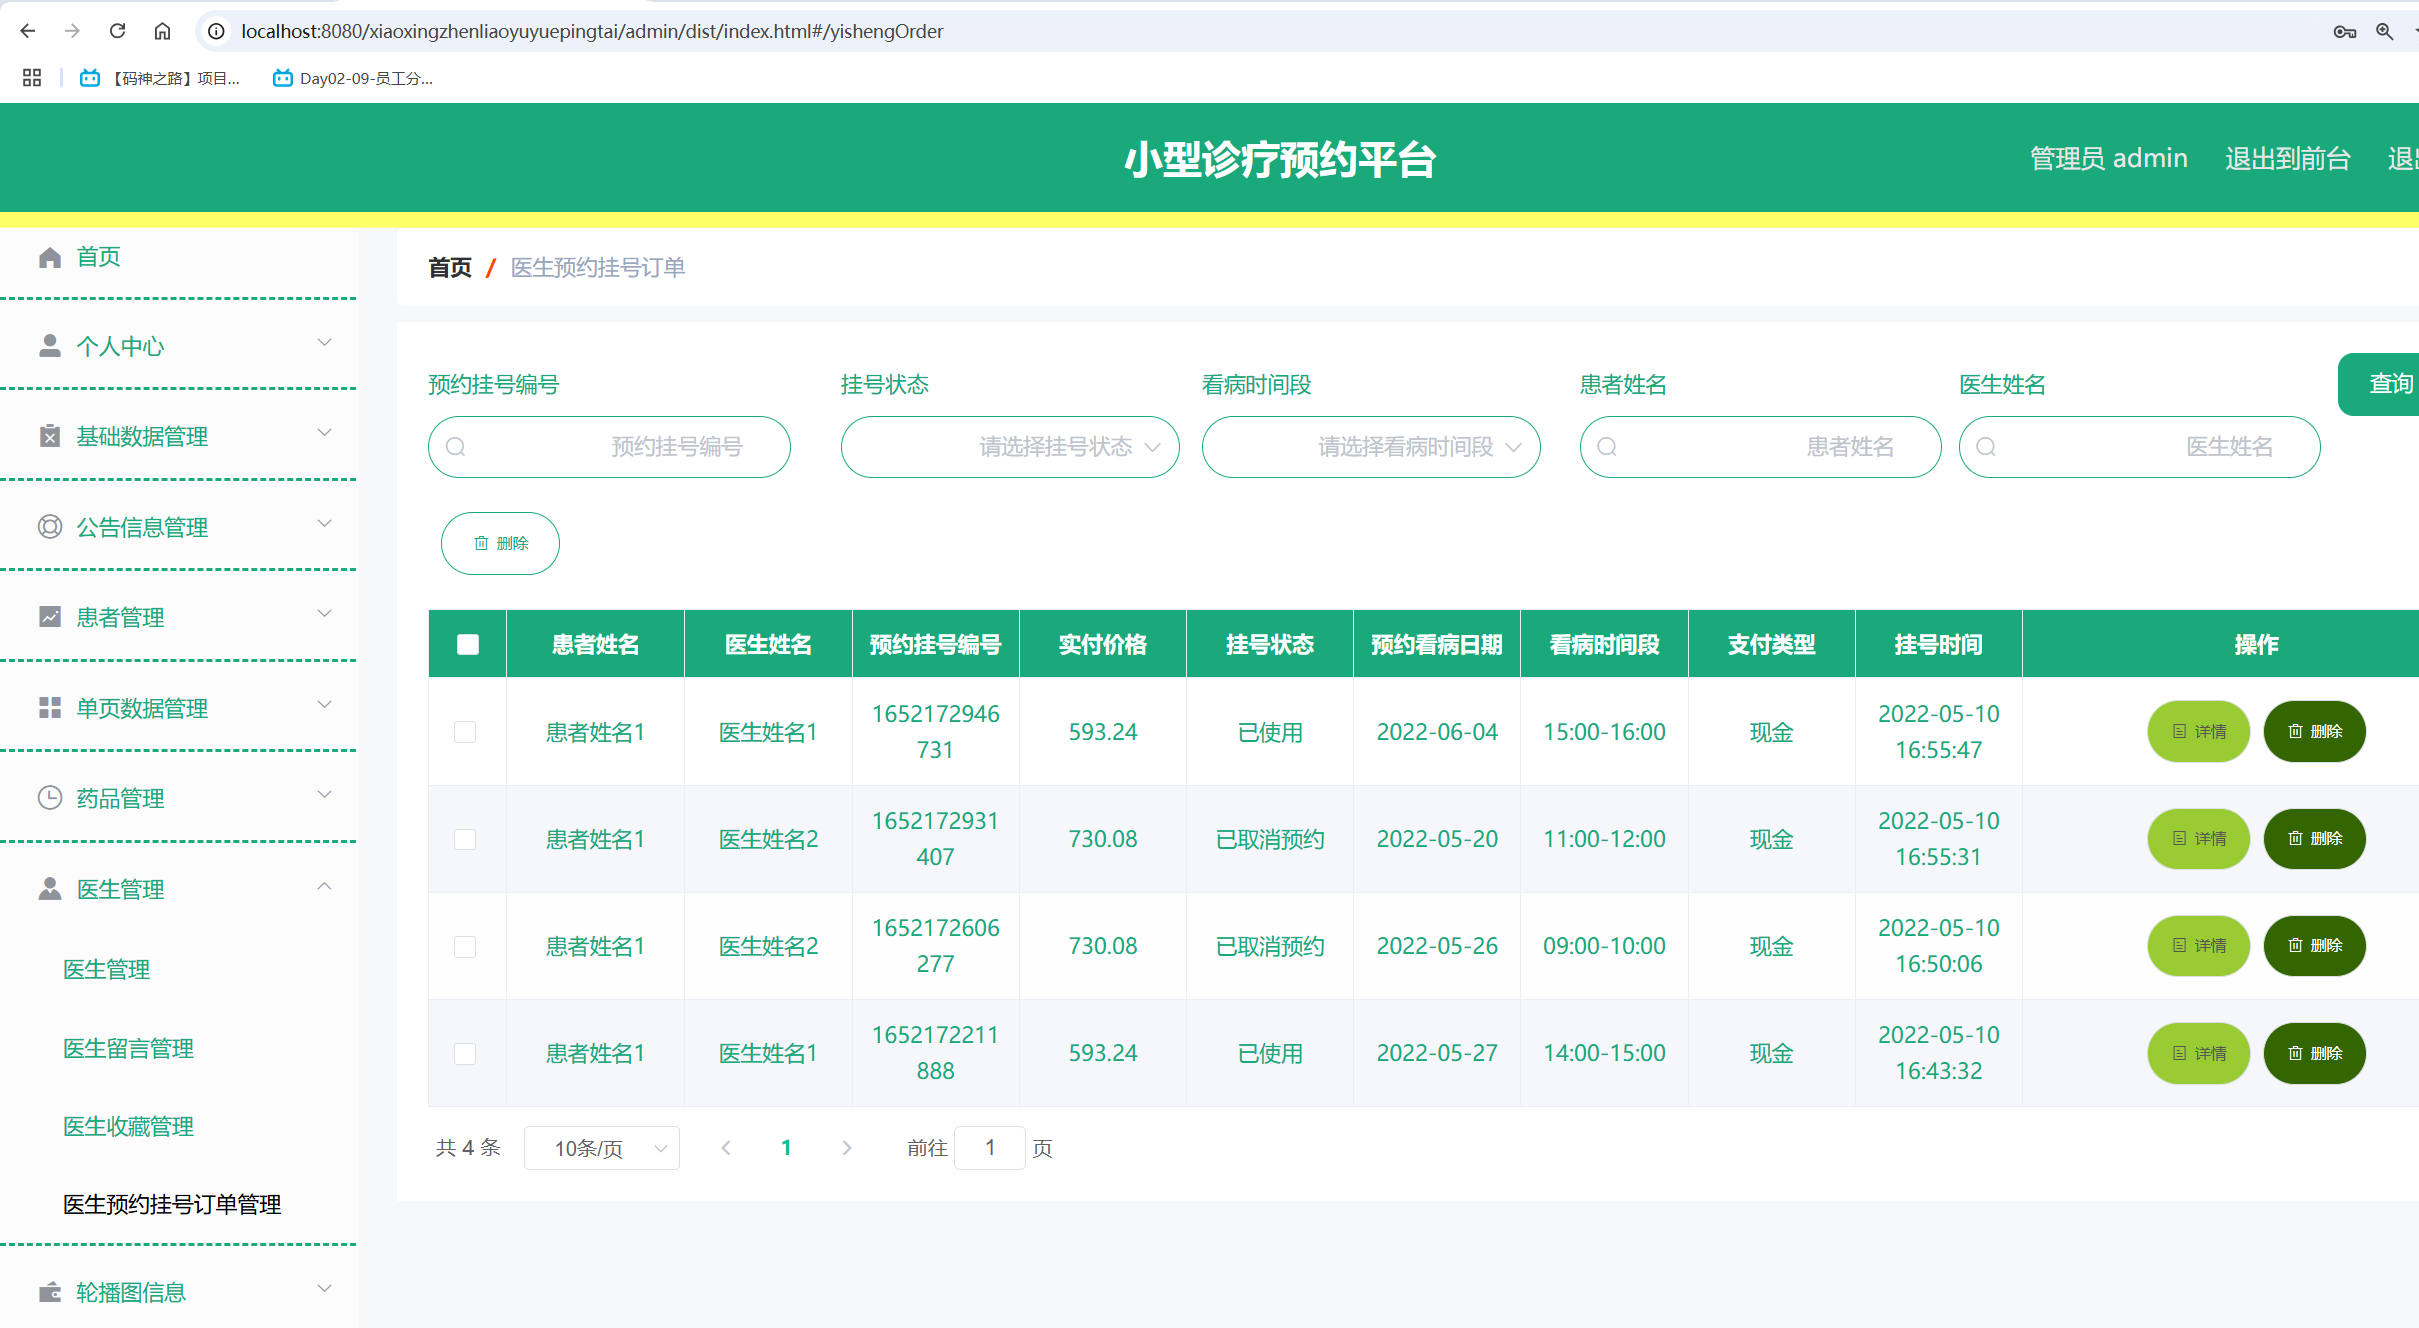
Task: Click the person icon beside 个人中心
Action: (50, 346)
